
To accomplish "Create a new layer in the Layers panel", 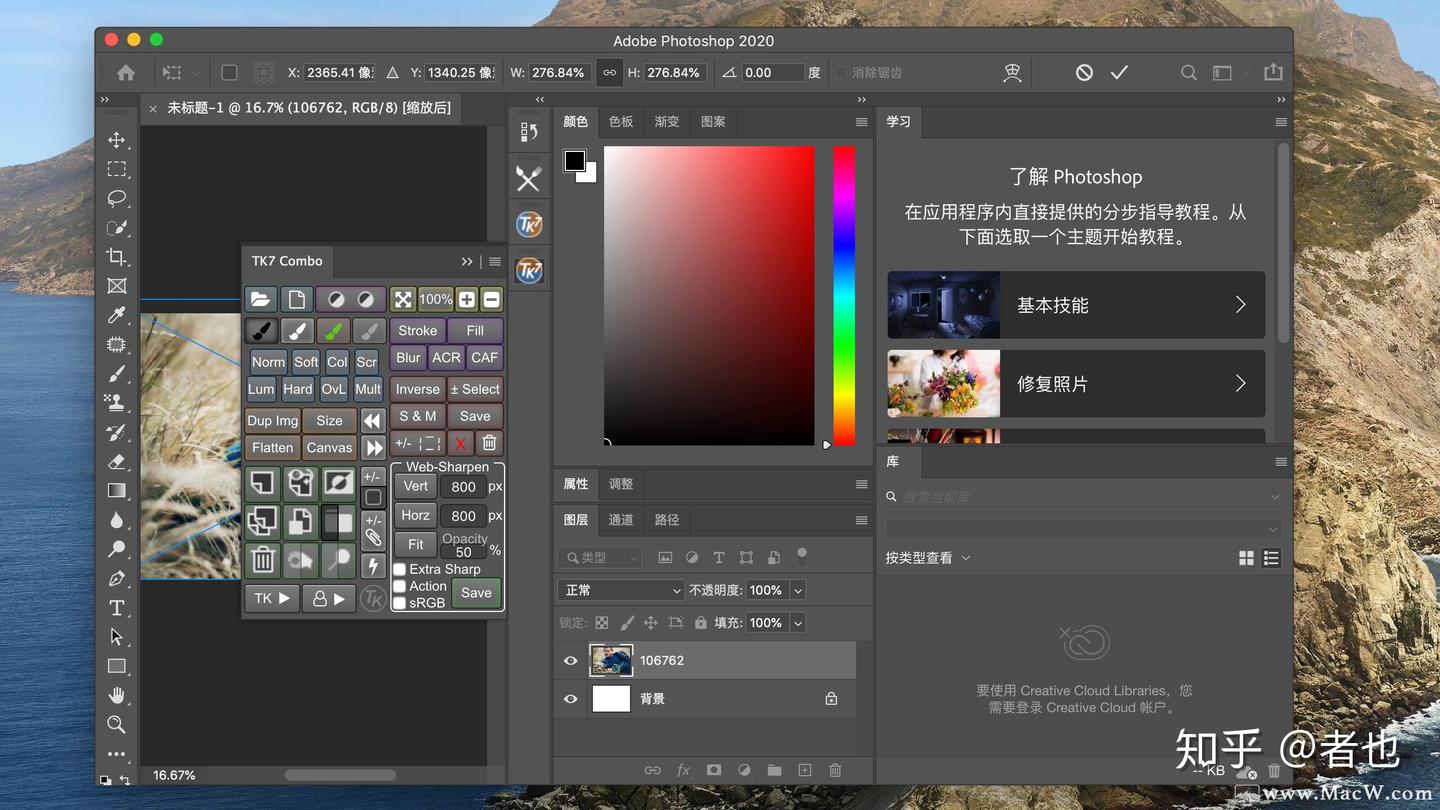I will tap(805, 770).
